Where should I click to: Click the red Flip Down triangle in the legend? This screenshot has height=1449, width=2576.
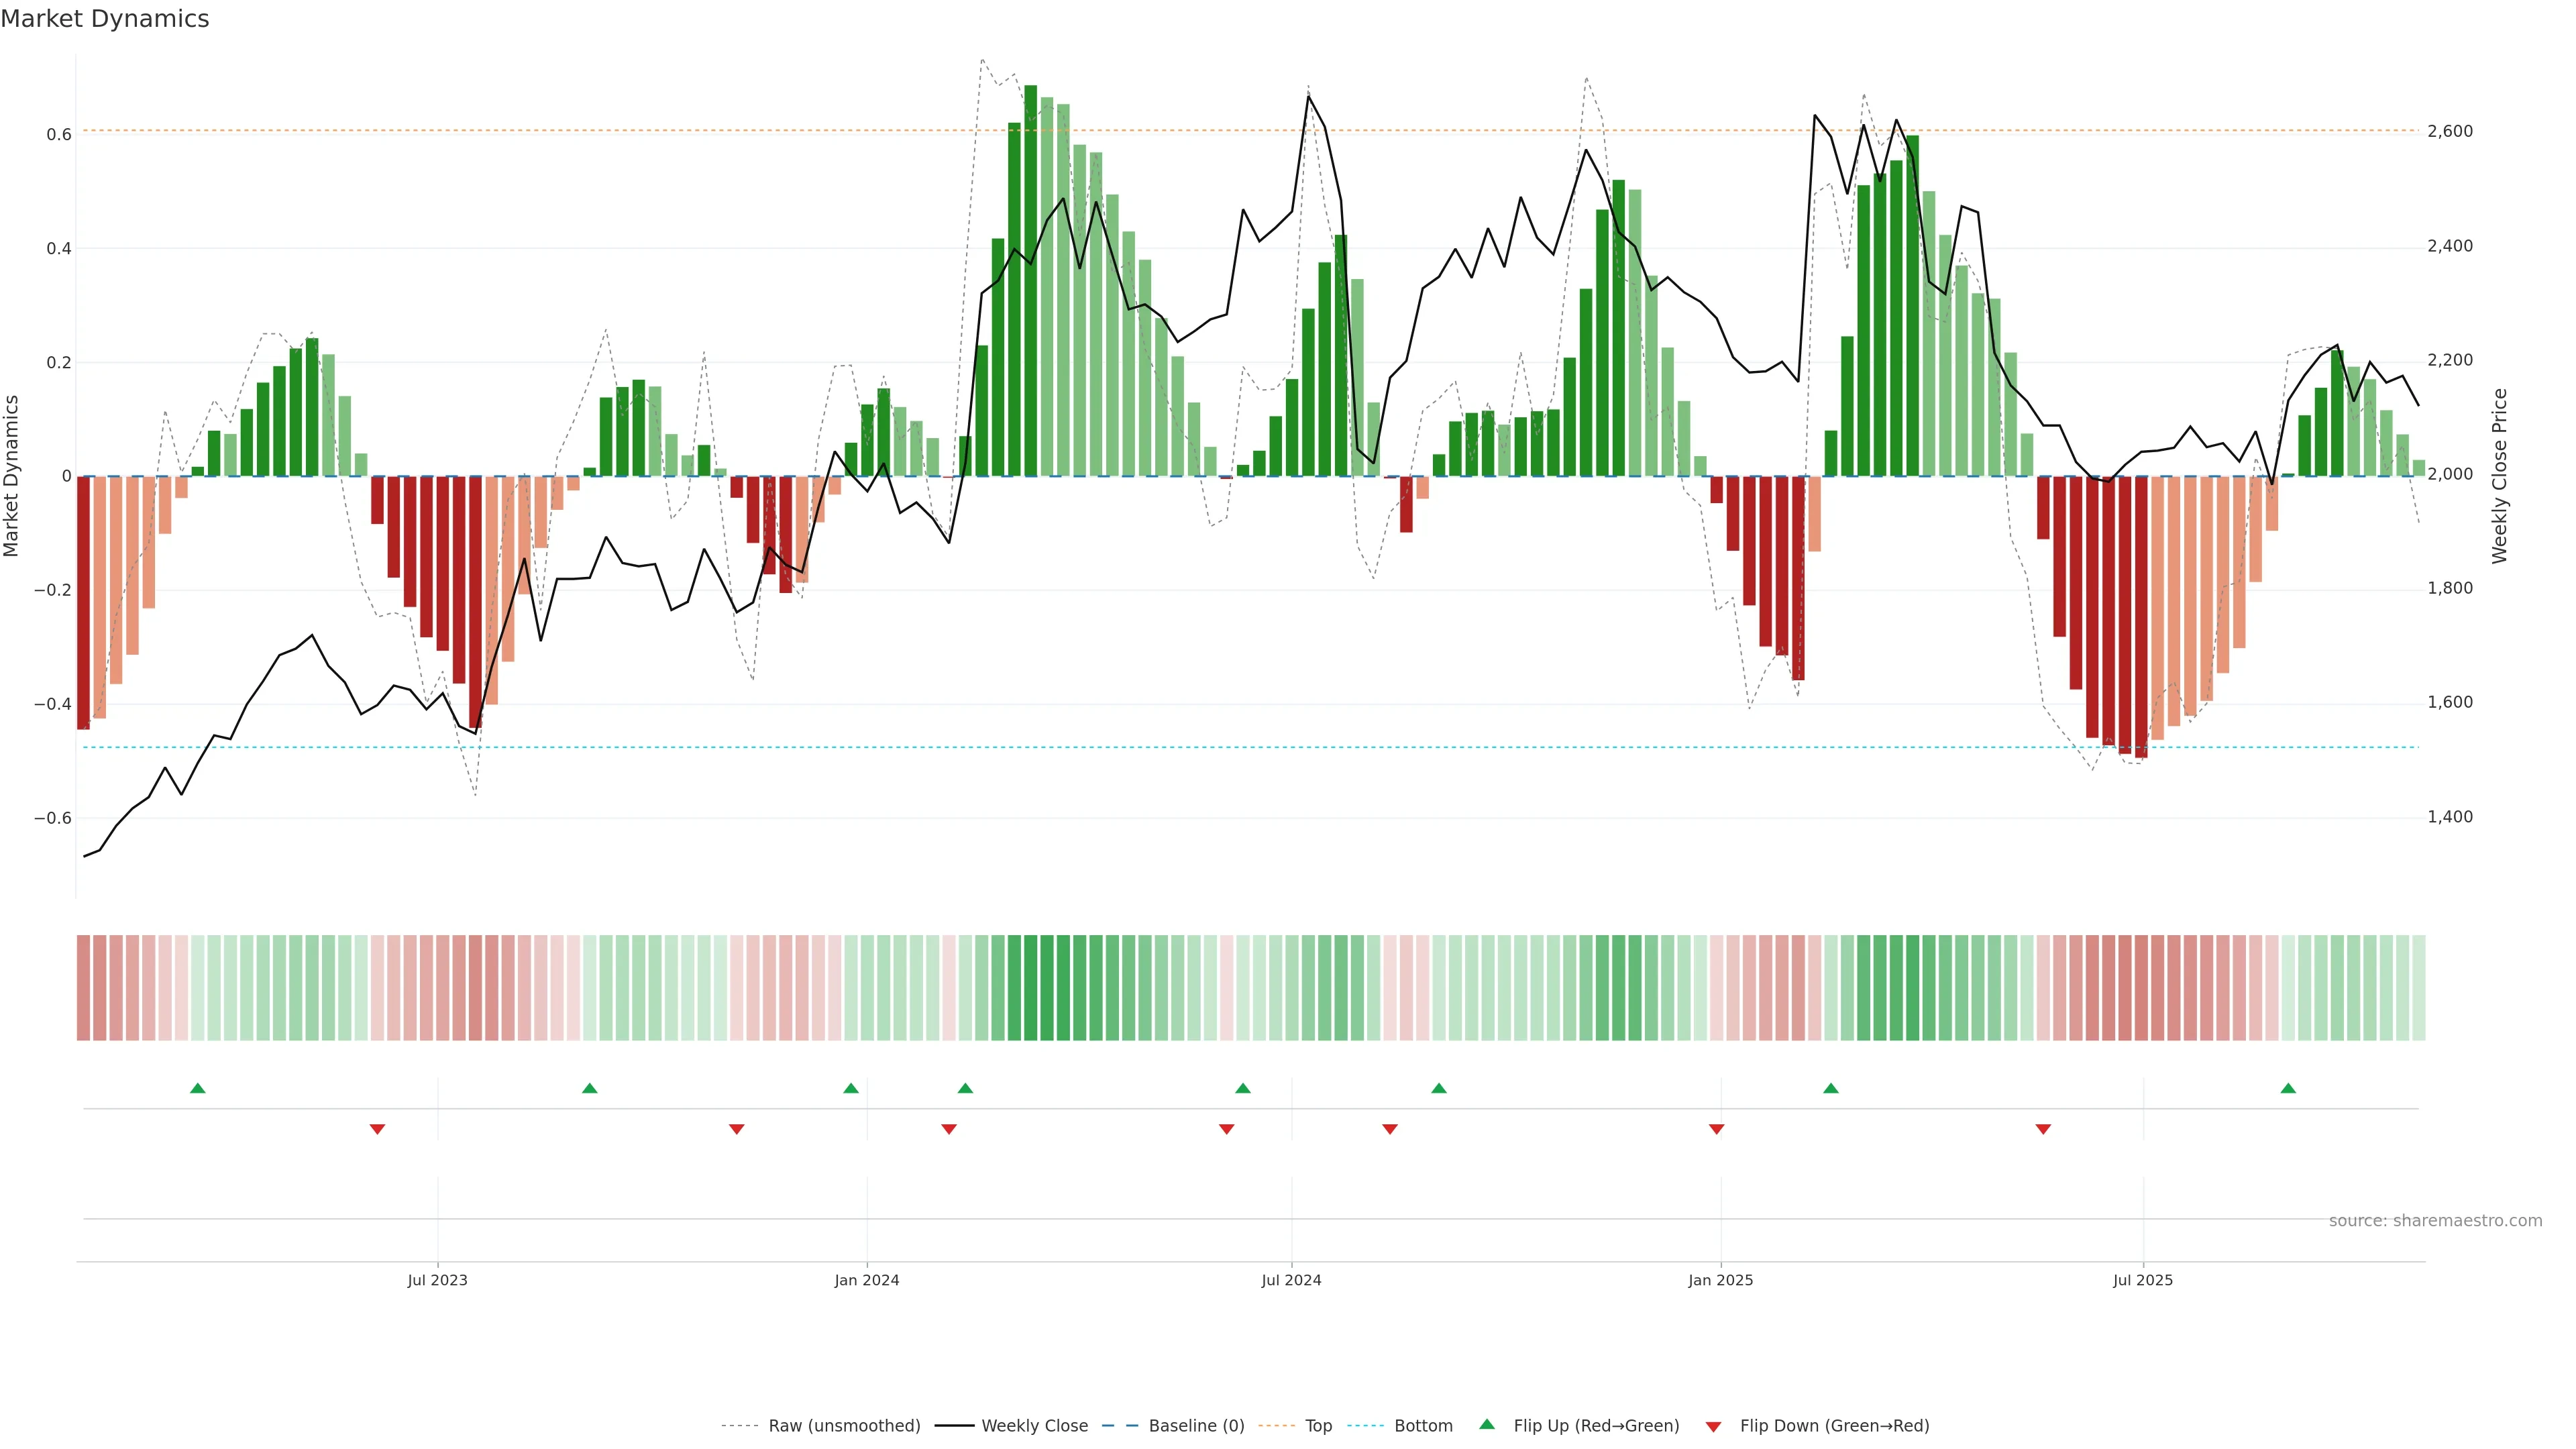tap(1713, 1427)
